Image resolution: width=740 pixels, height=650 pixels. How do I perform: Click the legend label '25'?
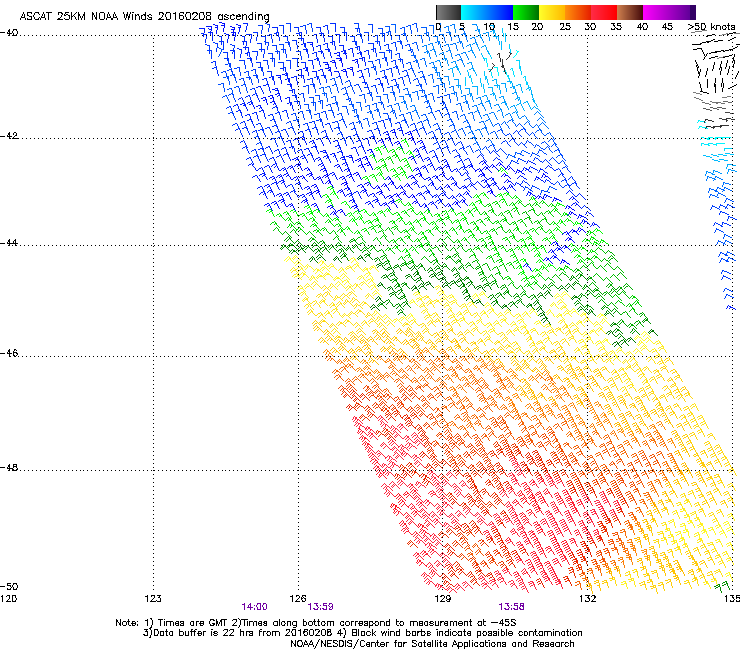point(565,26)
